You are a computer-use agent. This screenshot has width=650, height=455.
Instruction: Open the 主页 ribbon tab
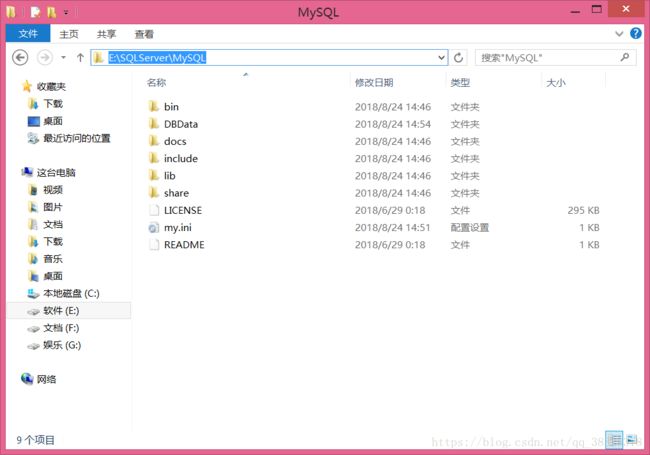point(69,34)
